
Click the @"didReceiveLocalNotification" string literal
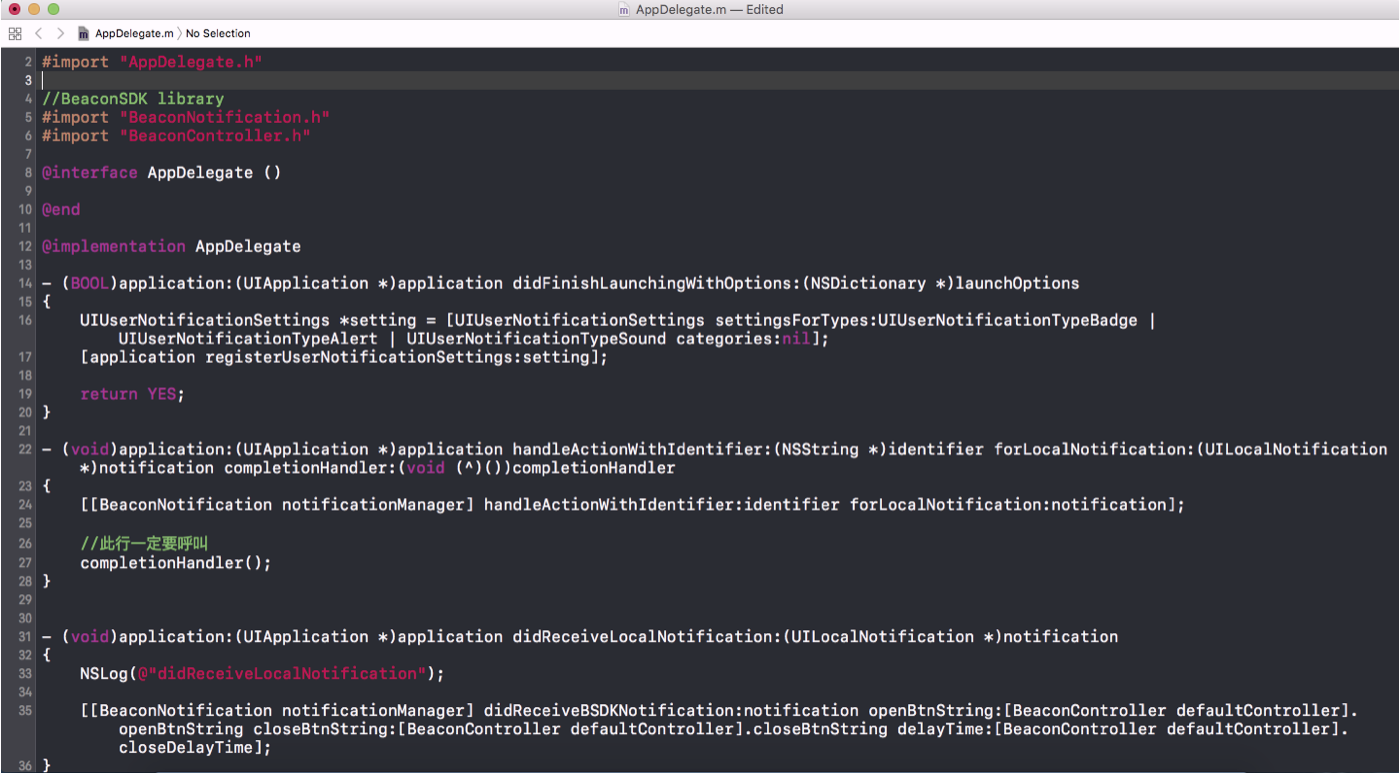click(x=282, y=673)
